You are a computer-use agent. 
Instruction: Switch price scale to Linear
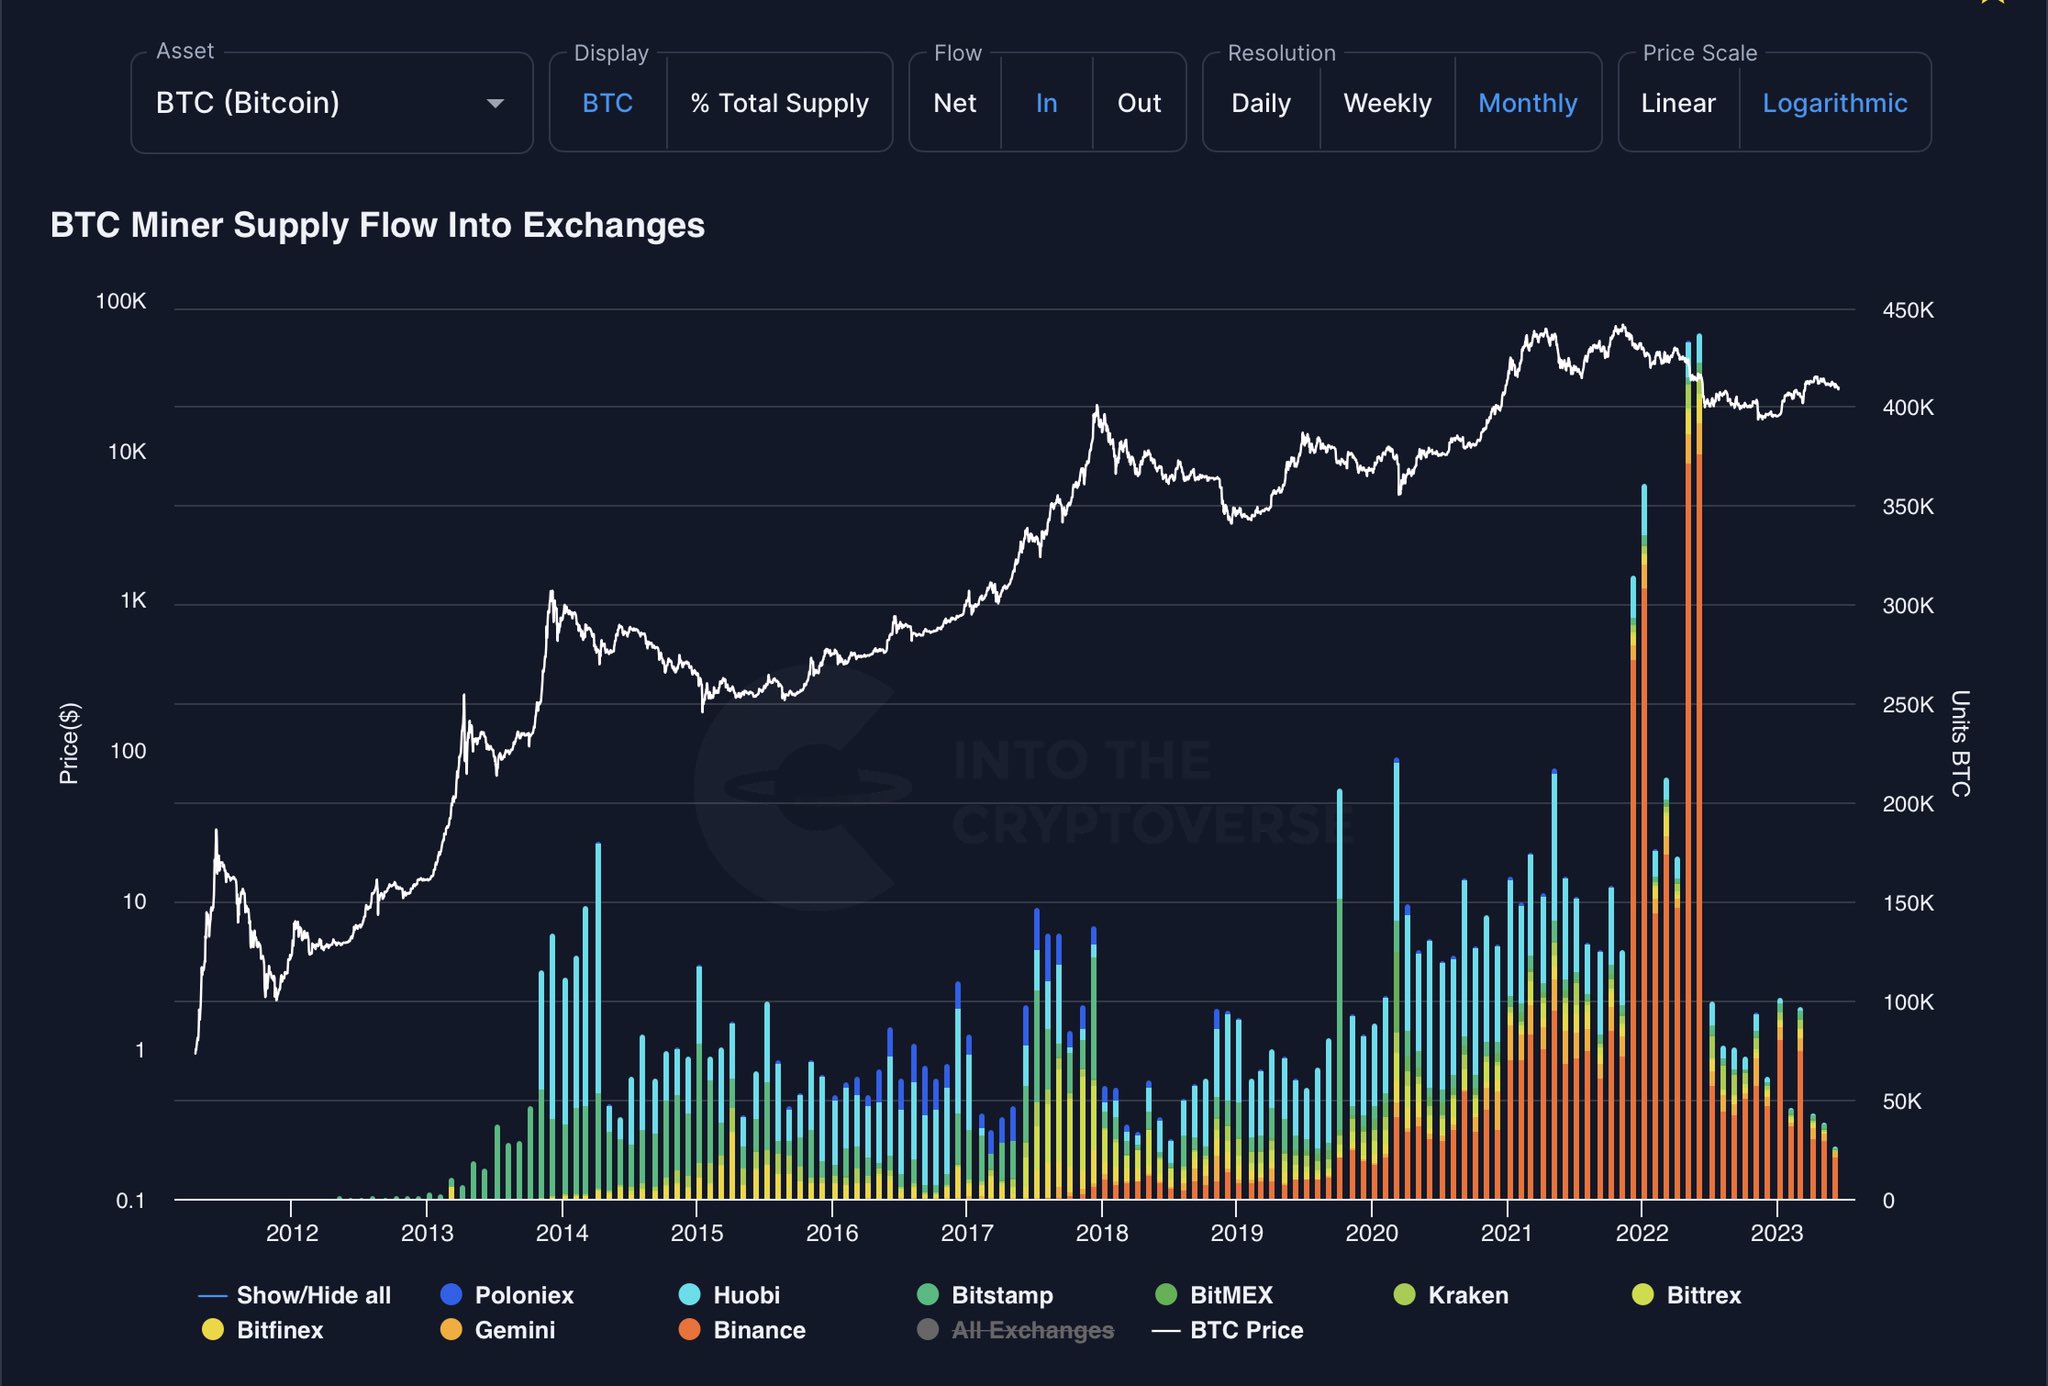(1678, 103)
